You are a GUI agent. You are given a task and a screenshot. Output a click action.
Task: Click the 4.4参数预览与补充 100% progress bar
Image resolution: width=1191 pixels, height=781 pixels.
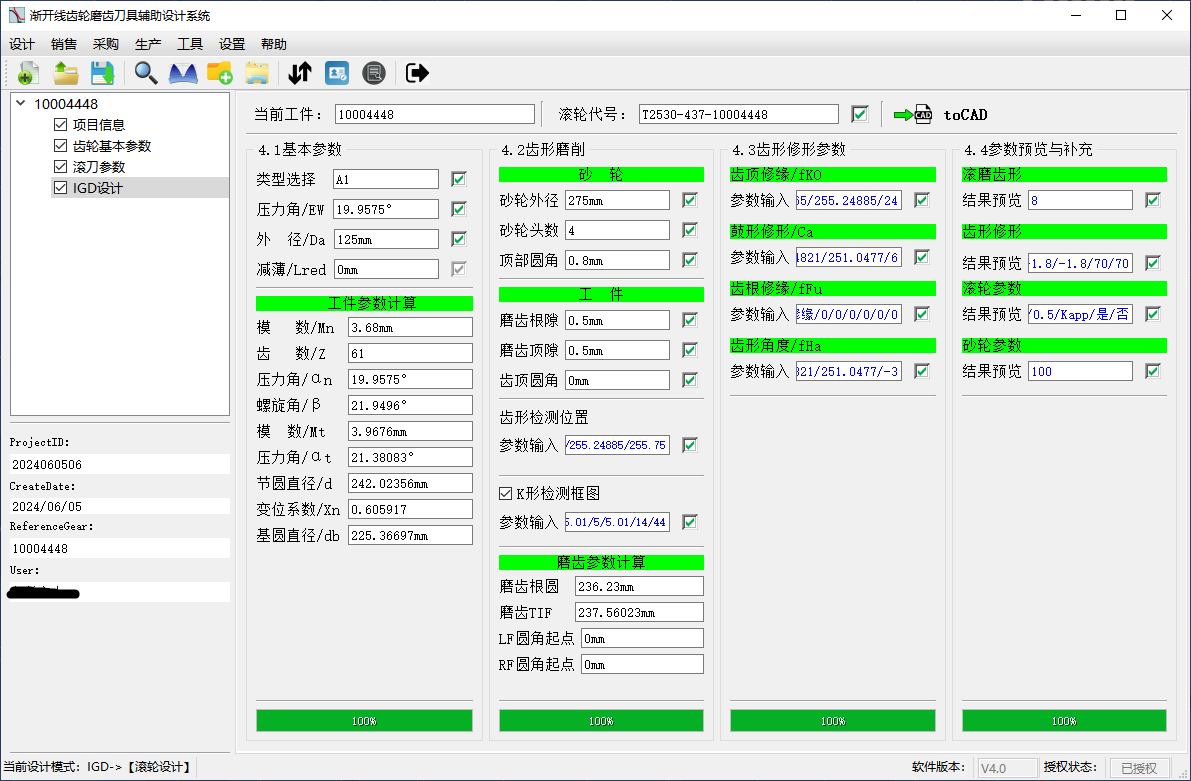(x=1064, y=720)
